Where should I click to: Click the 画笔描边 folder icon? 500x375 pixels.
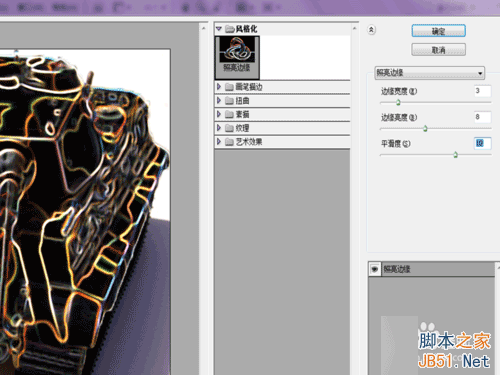pos(229,87)
